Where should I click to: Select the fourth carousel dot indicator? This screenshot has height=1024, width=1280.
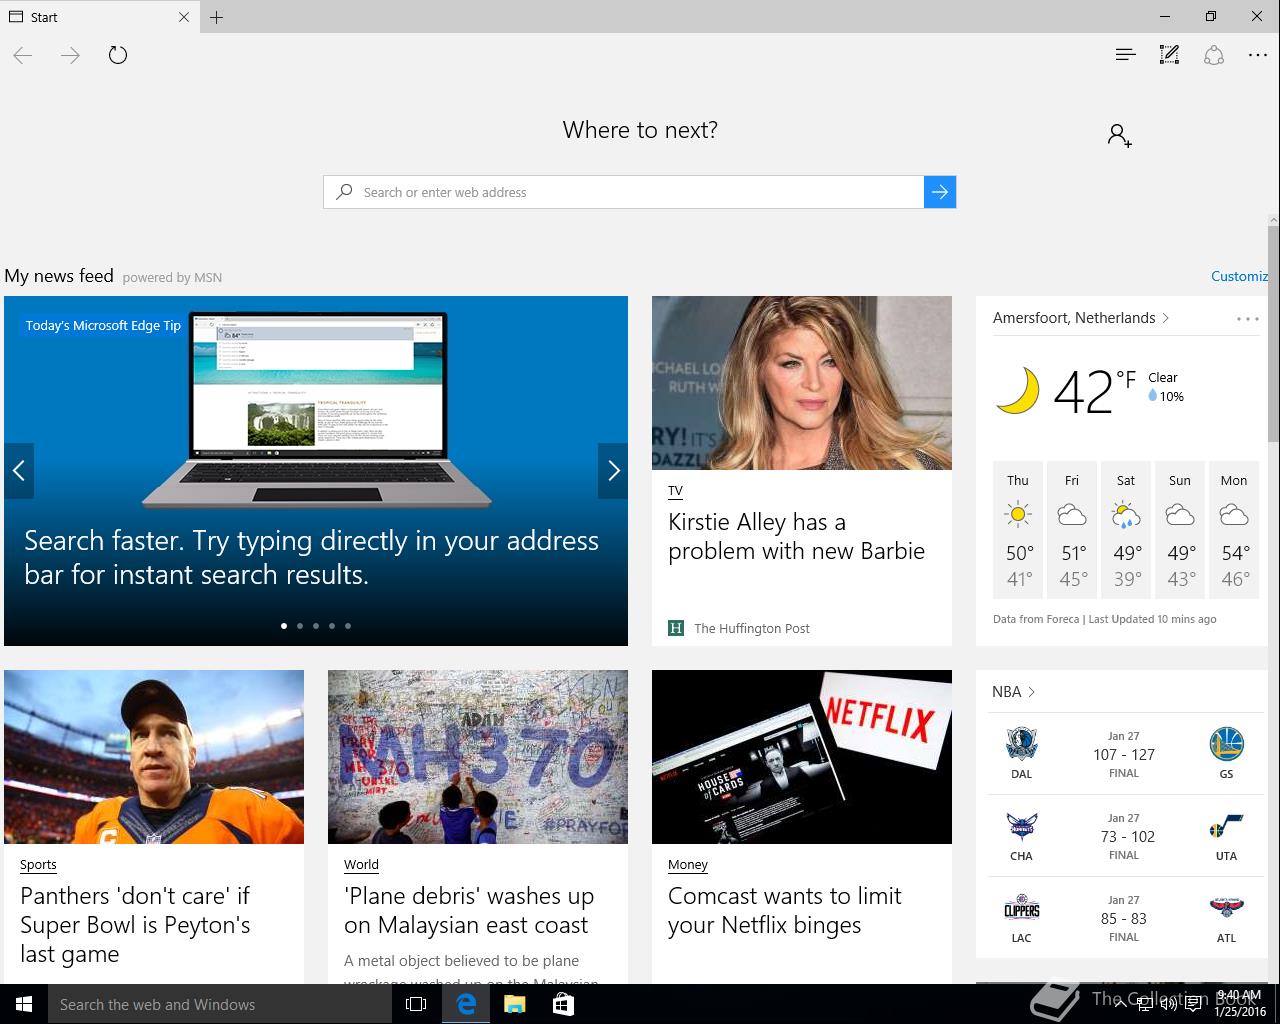332,626
